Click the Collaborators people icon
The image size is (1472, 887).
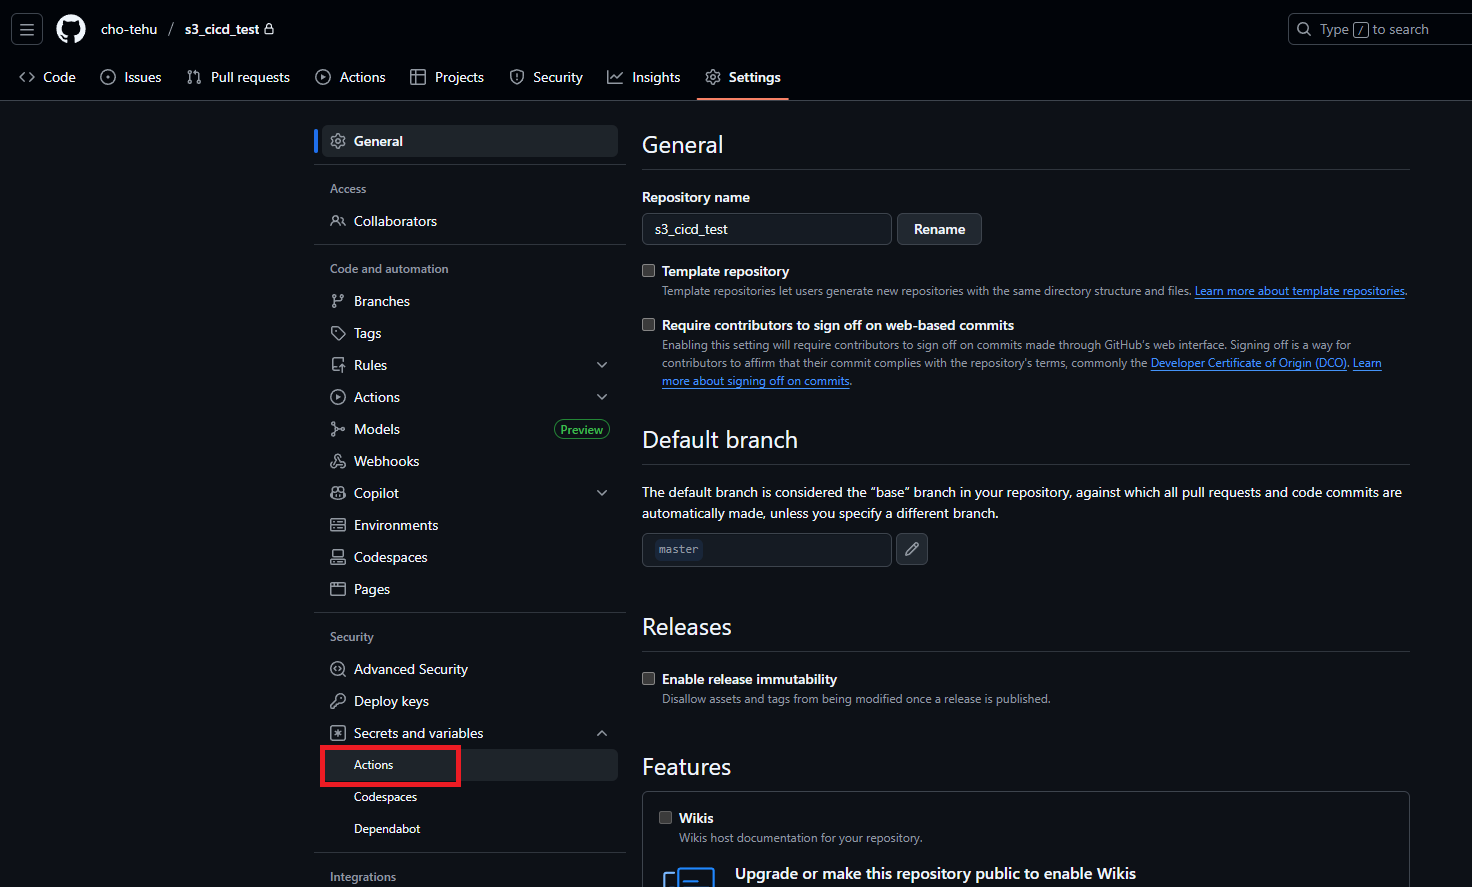338,221
